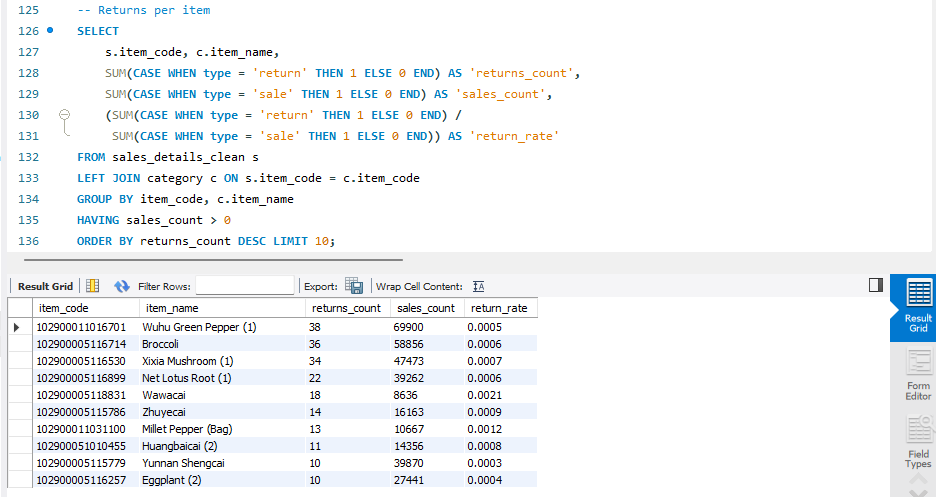This screenshot has width=936, height=497.
Task: Collapse the code fold at line 130
Action: [x=64, y=115]
